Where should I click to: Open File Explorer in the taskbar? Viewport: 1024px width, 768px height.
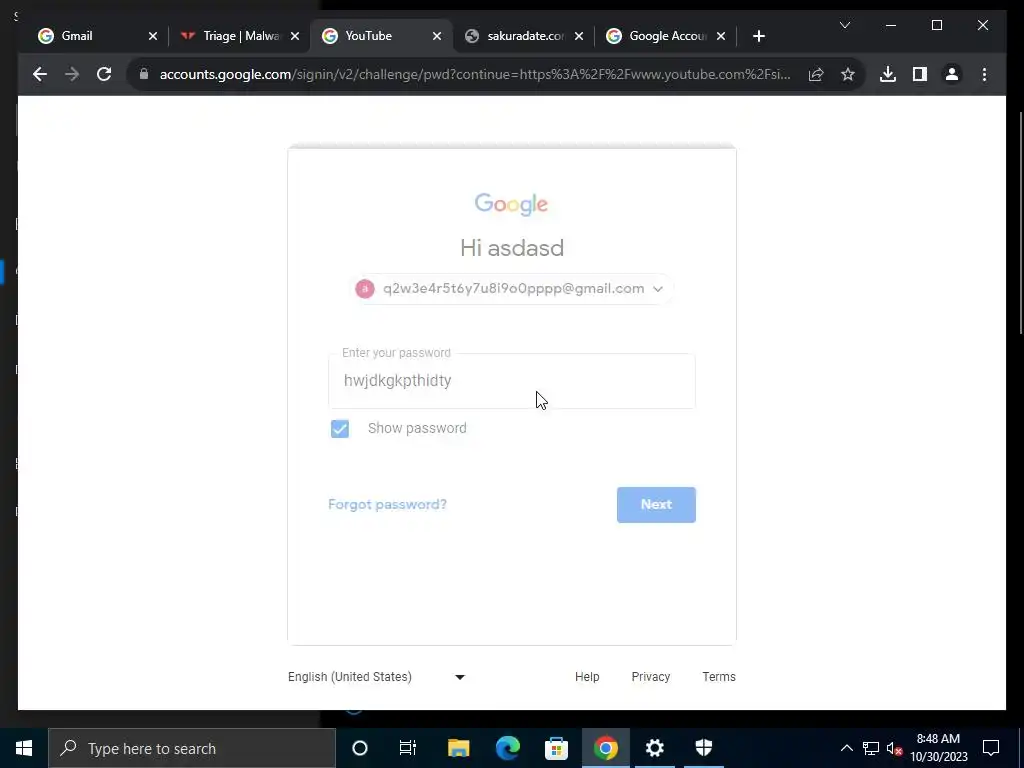tap(458, 748)
